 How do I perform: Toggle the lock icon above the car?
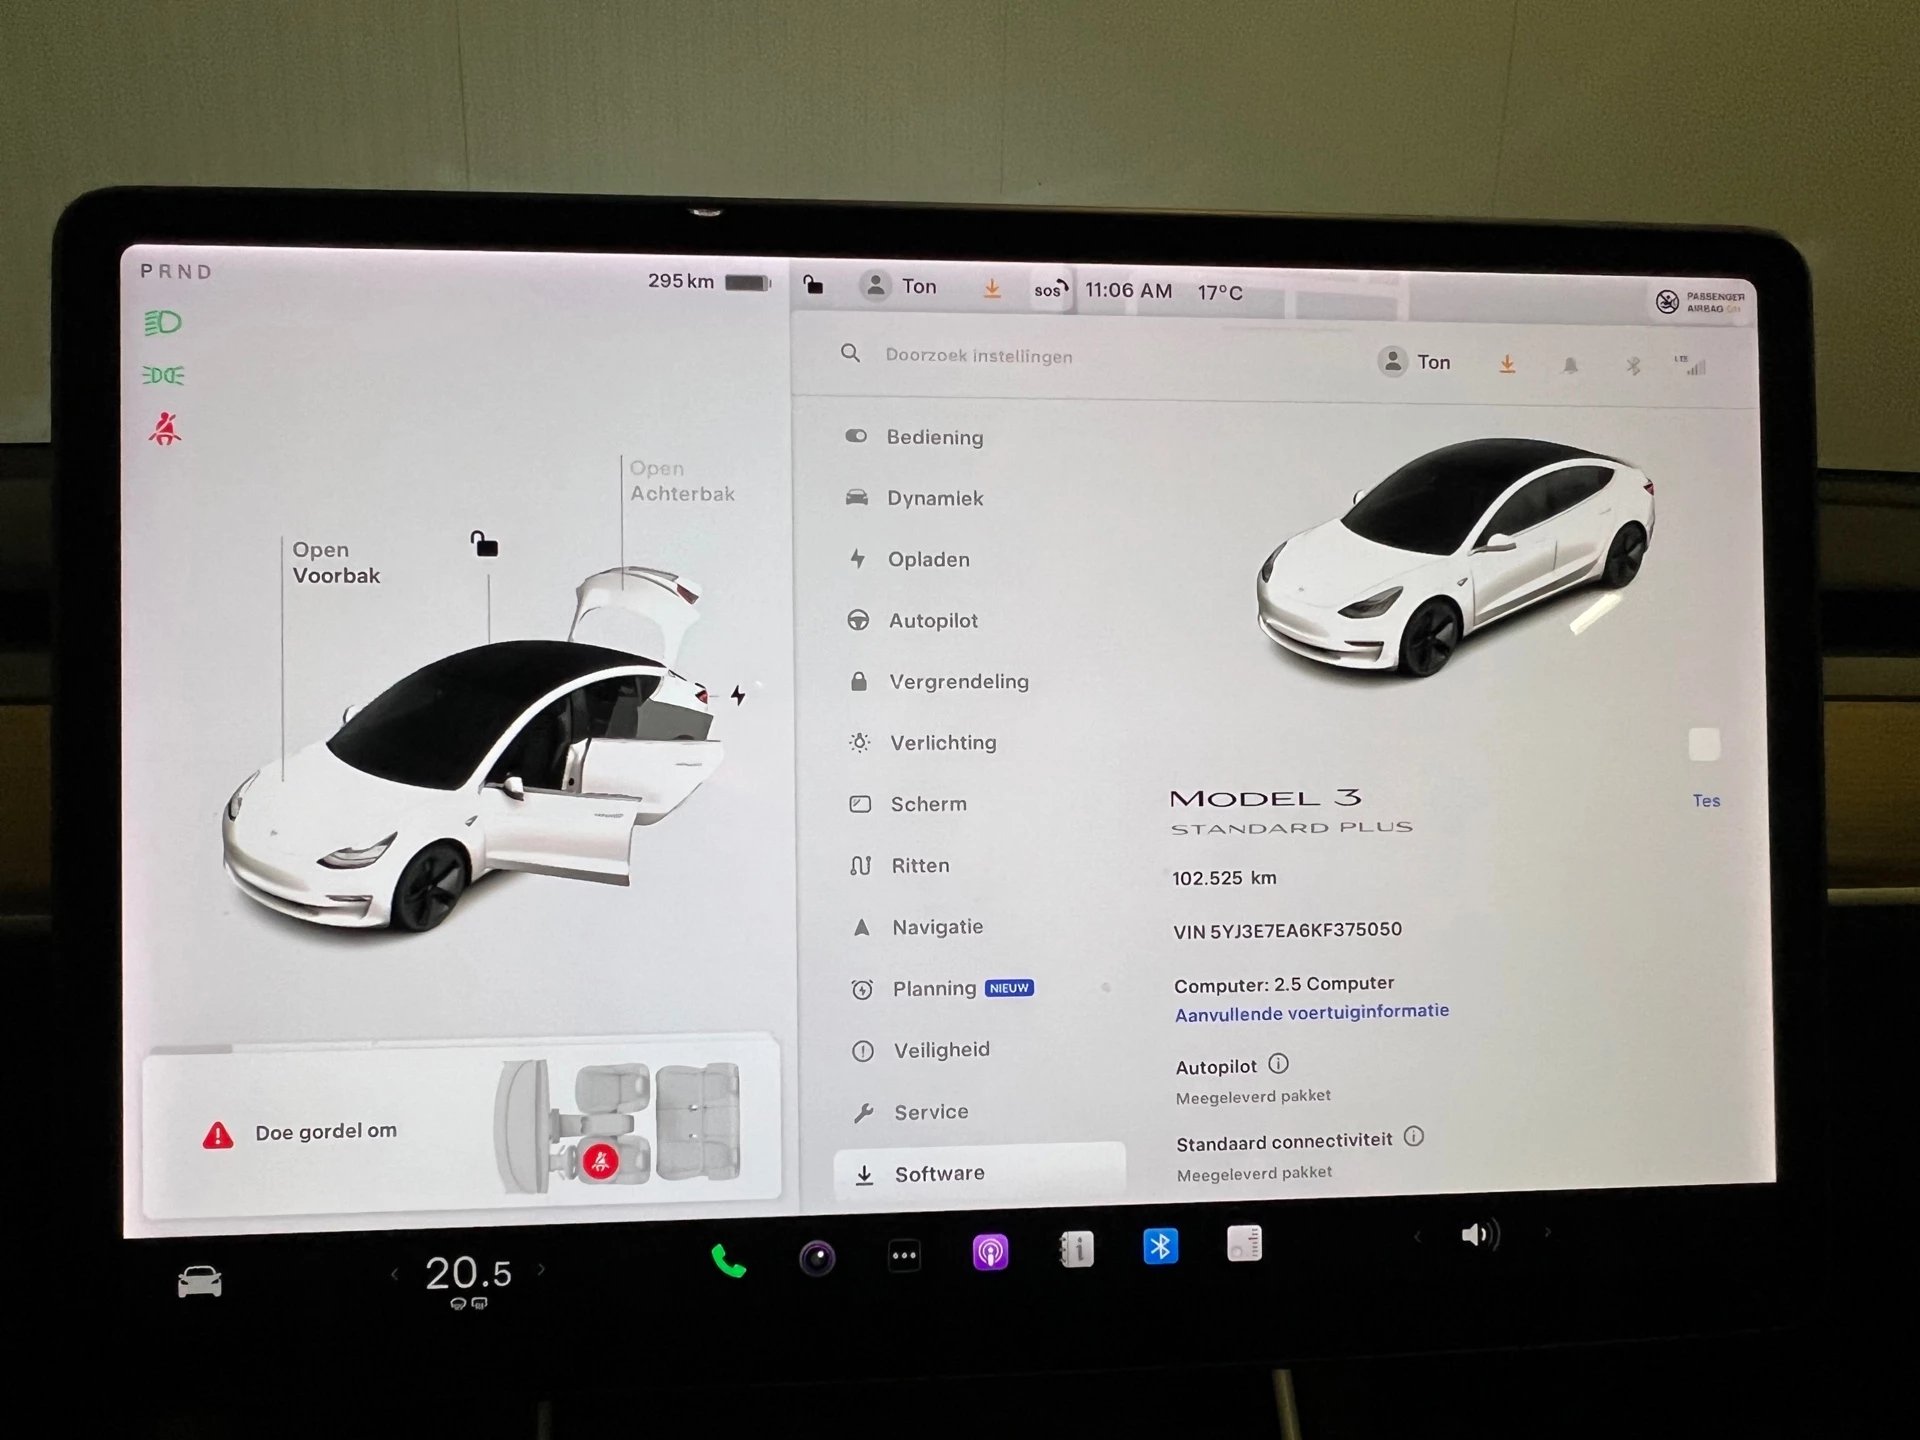(x=484, y=544)
